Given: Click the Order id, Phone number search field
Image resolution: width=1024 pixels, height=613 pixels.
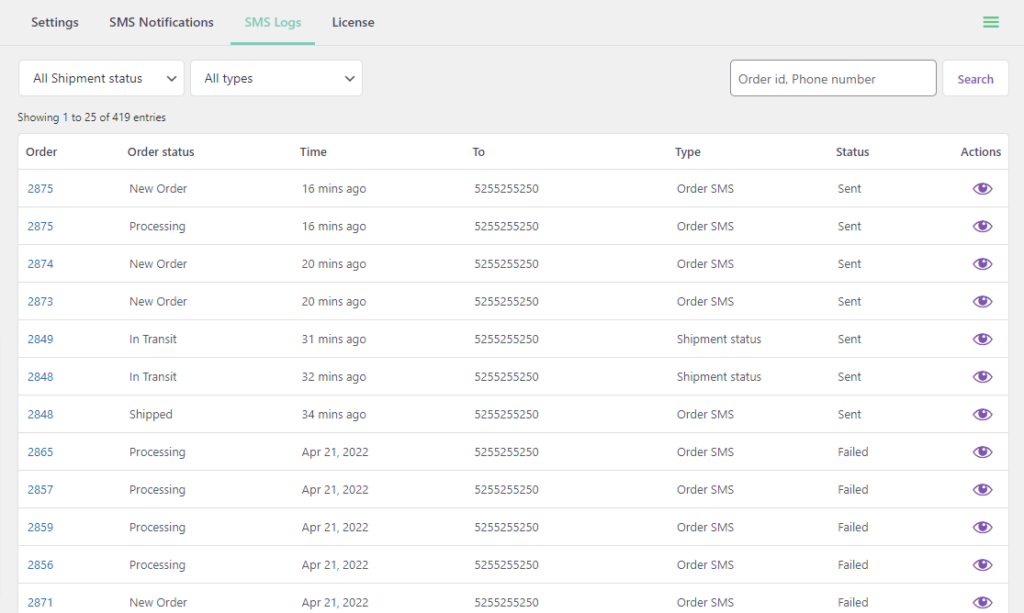Looking at the screenshot, I should 832,77.
